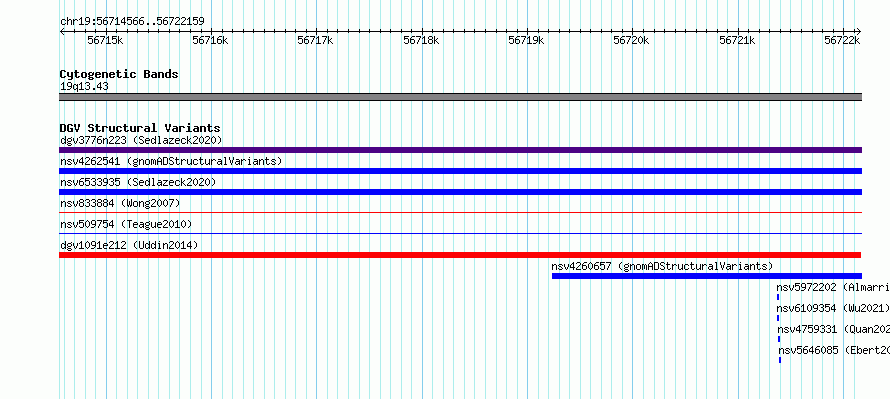This screenshot has width=890, height=399.
Task: Open the nsv5972202 variant label
Action: pyautogui.click(x=833, y=287)
